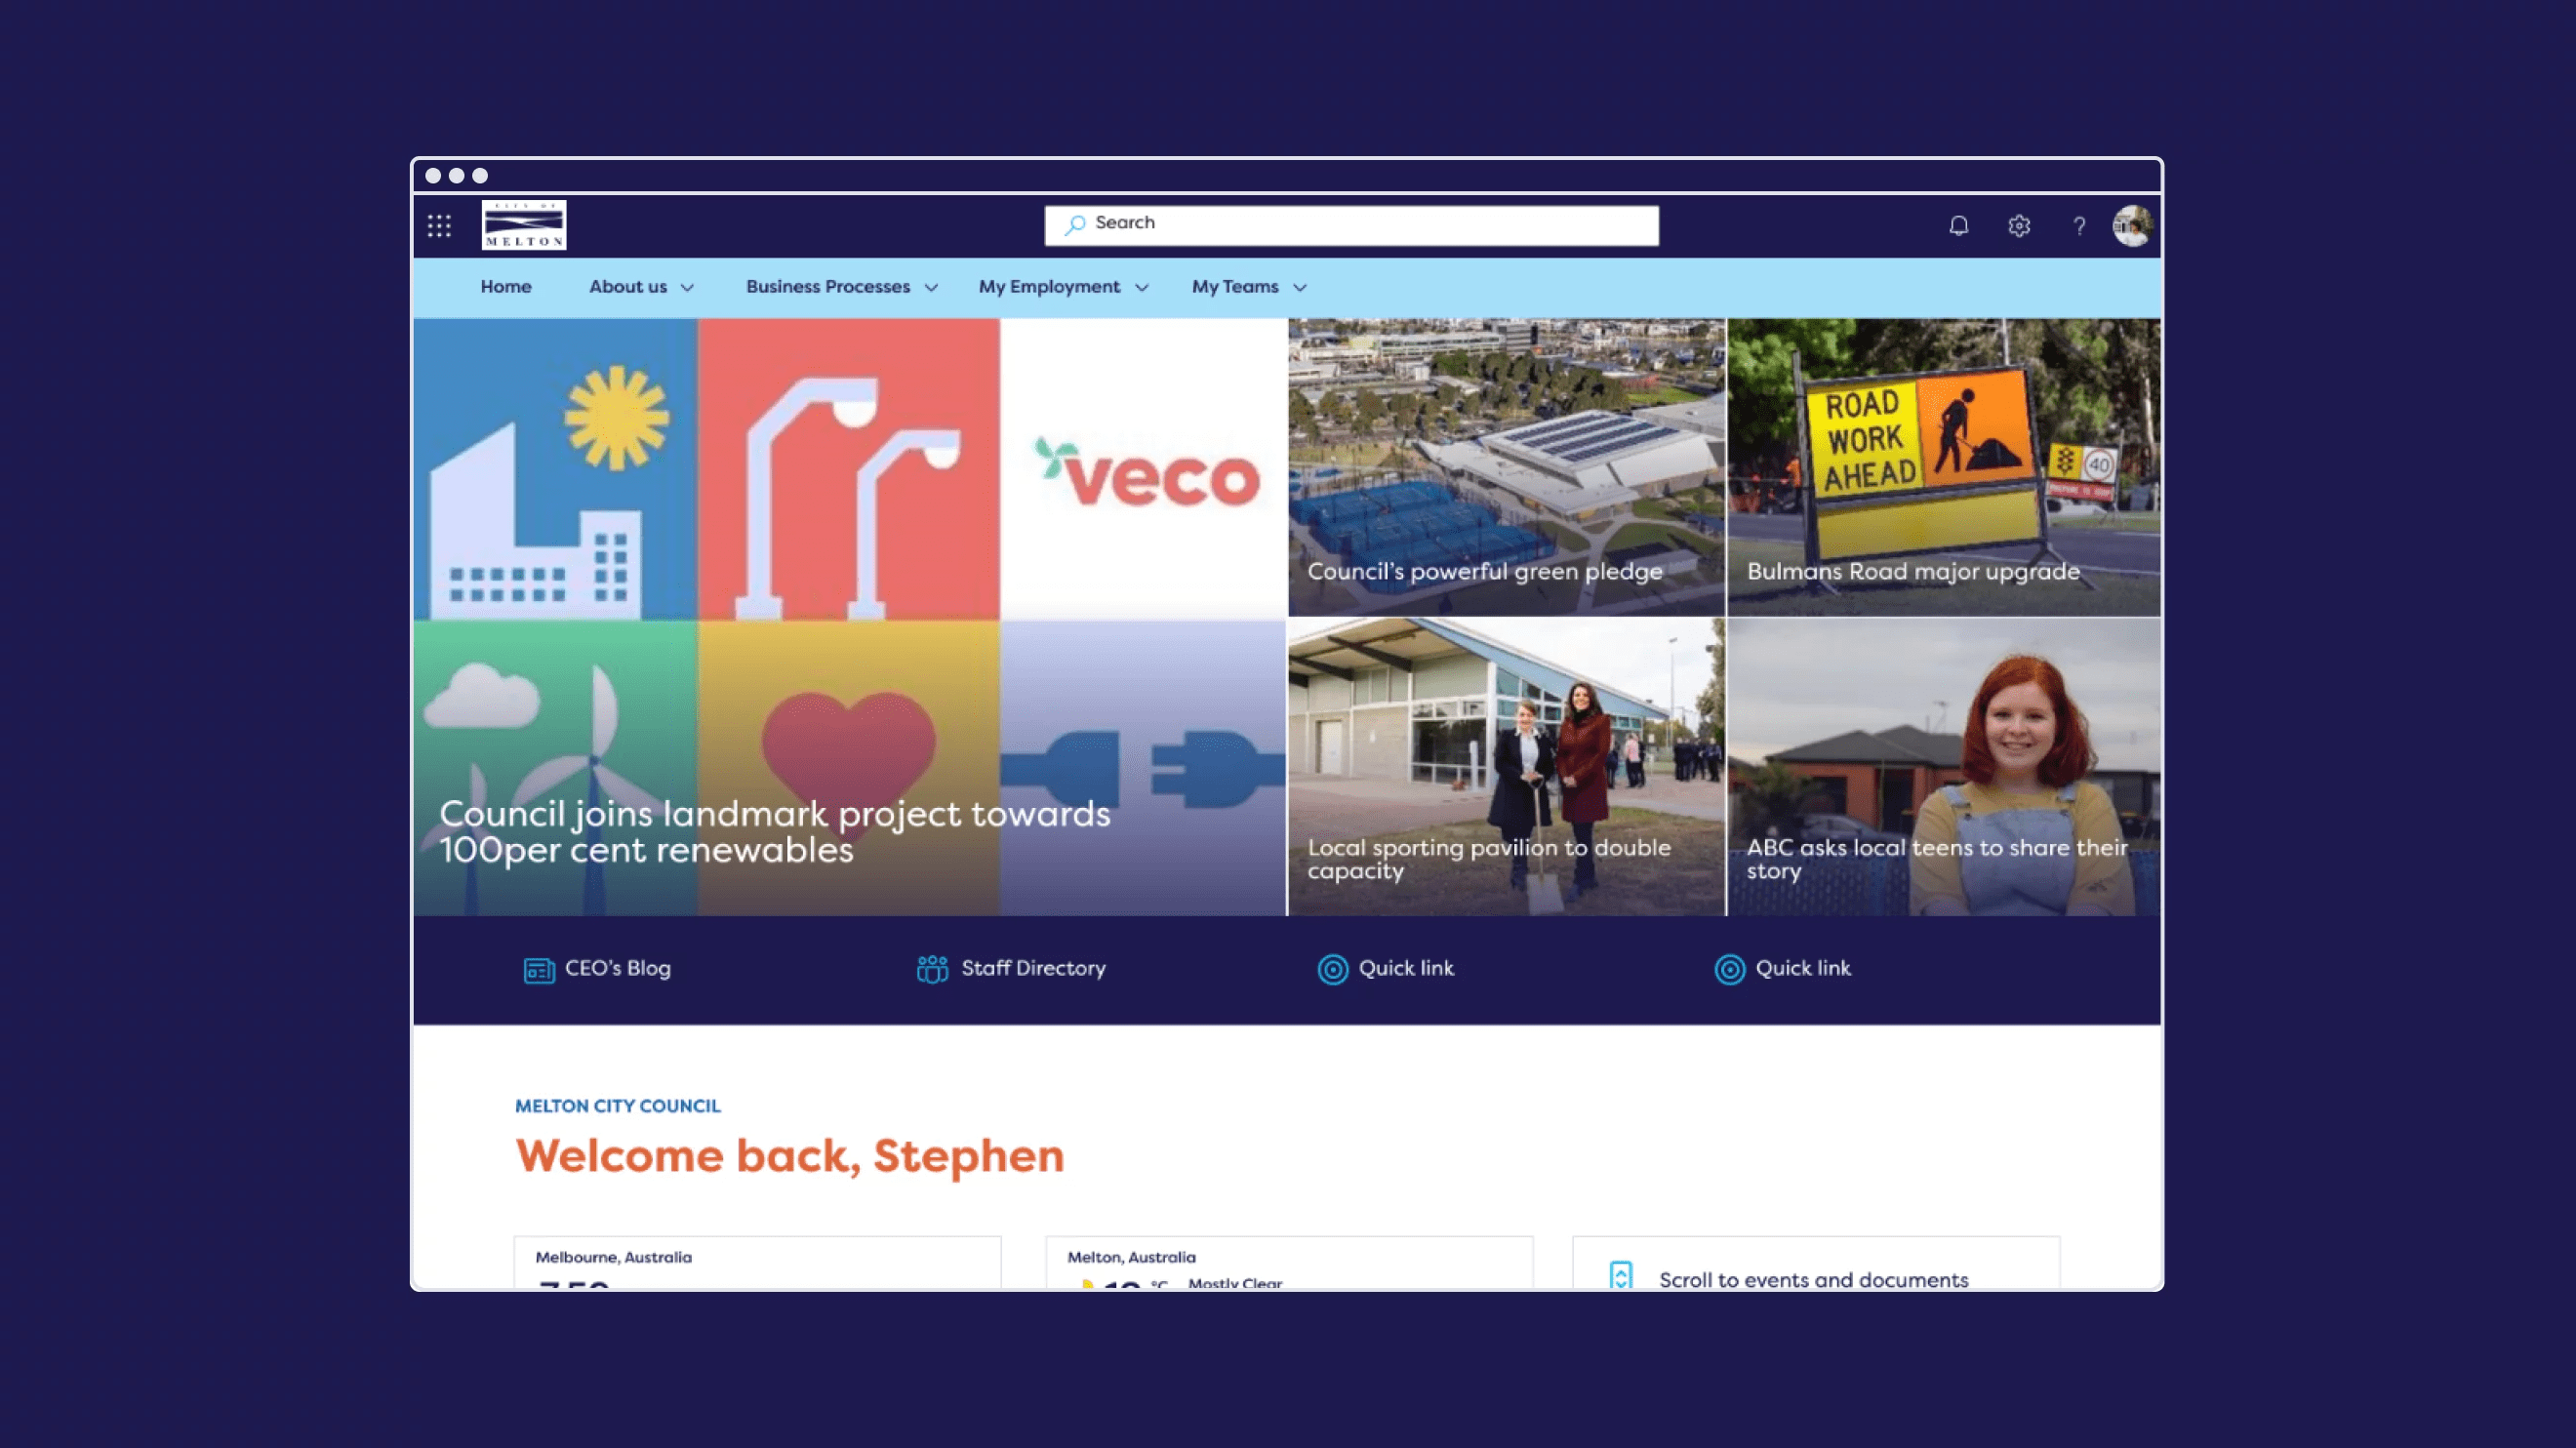2576x1448 pixels.
Task: Open Council's powerful green pledge article
Action: pyautogui.click(x=1484, y=571)
